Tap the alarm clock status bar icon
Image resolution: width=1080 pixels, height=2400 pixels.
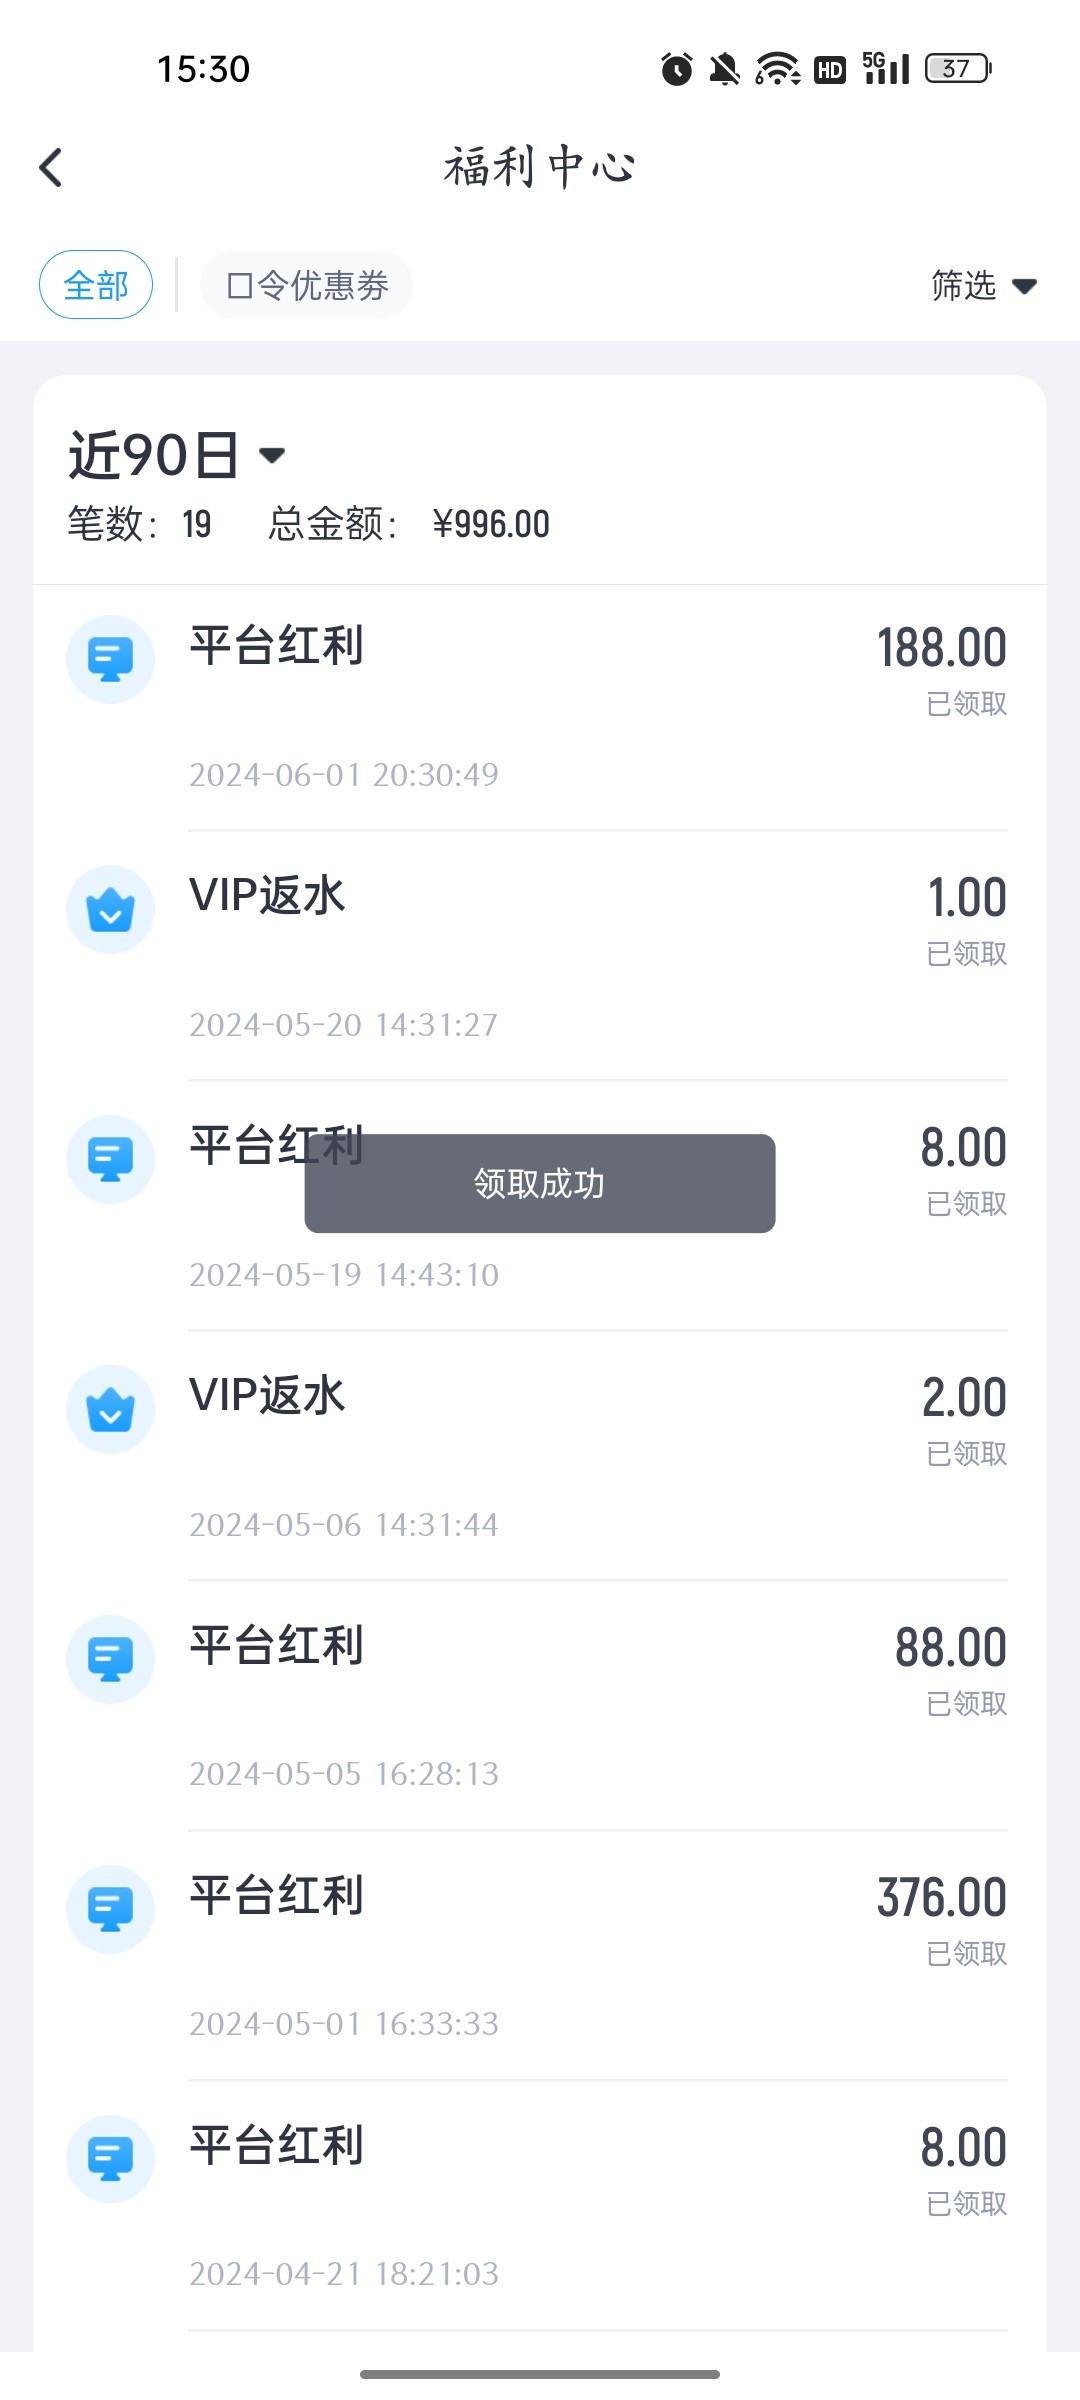677,69
